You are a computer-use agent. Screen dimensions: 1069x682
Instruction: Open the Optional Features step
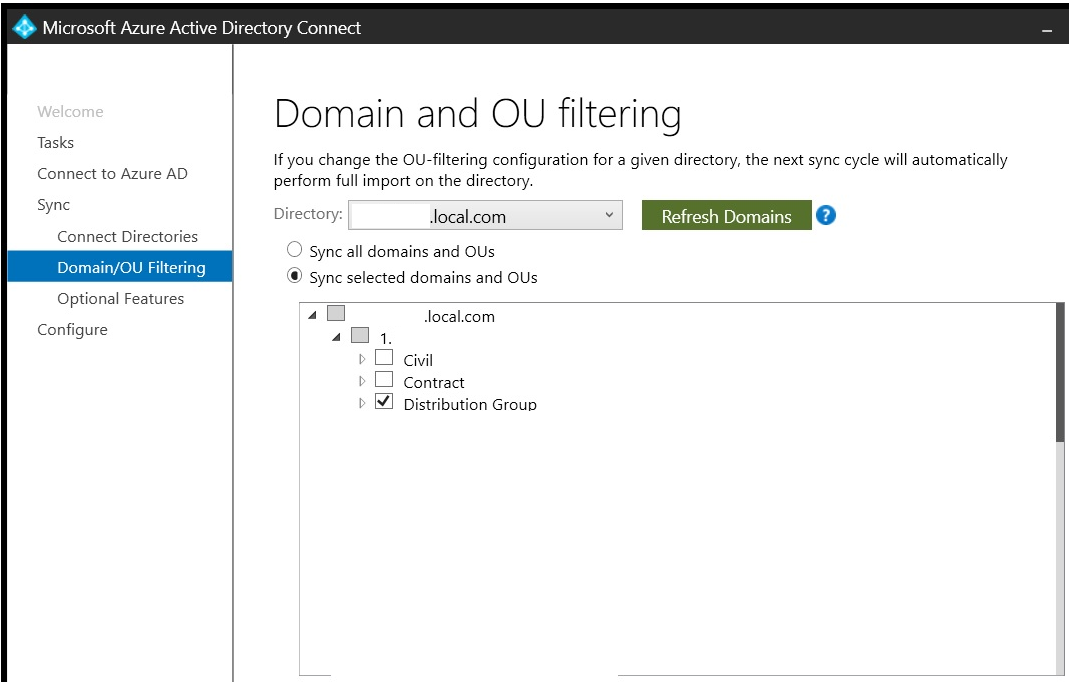(x=121, y=299)
